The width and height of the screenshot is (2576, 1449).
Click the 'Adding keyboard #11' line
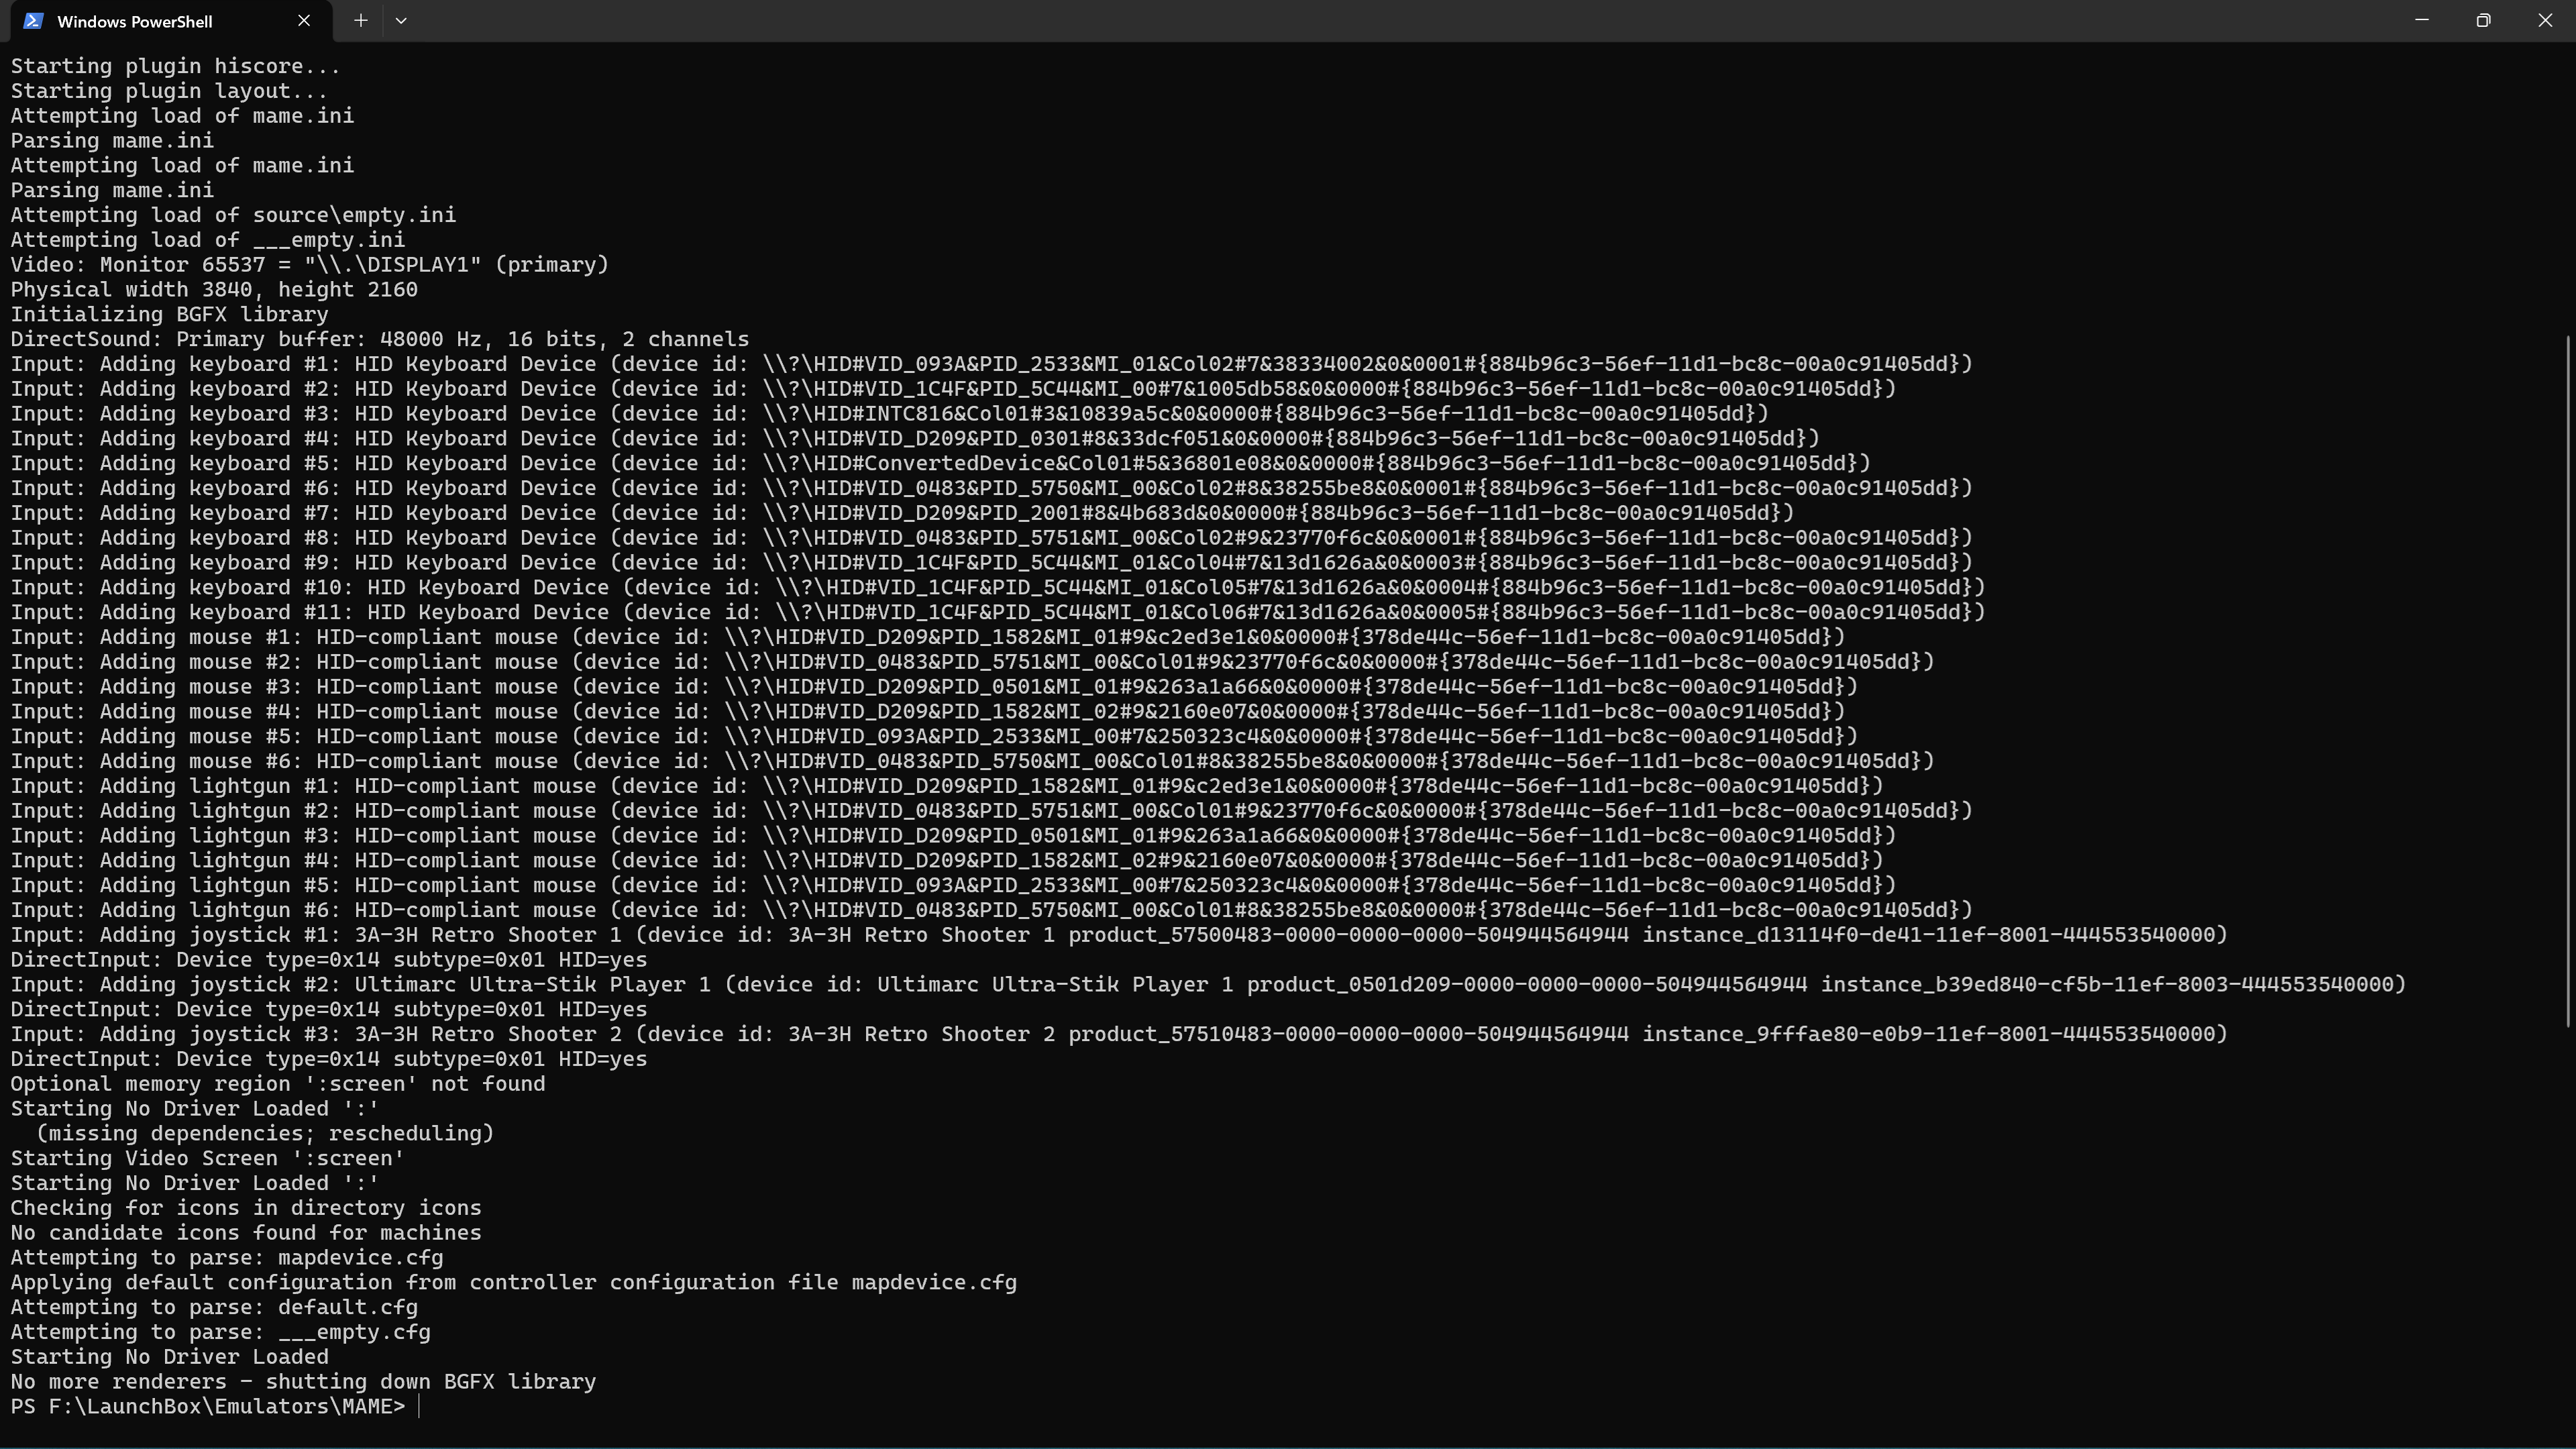pos(998,613)
